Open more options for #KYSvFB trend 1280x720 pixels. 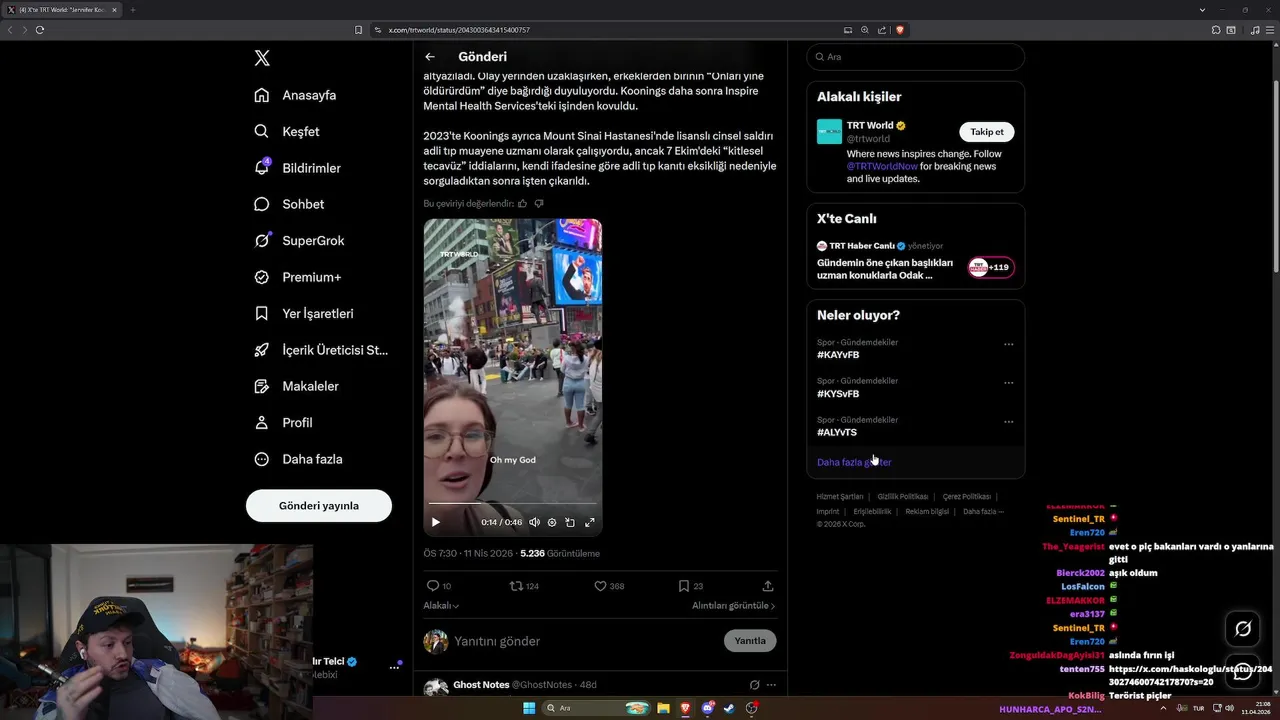tap(1009, 383)
